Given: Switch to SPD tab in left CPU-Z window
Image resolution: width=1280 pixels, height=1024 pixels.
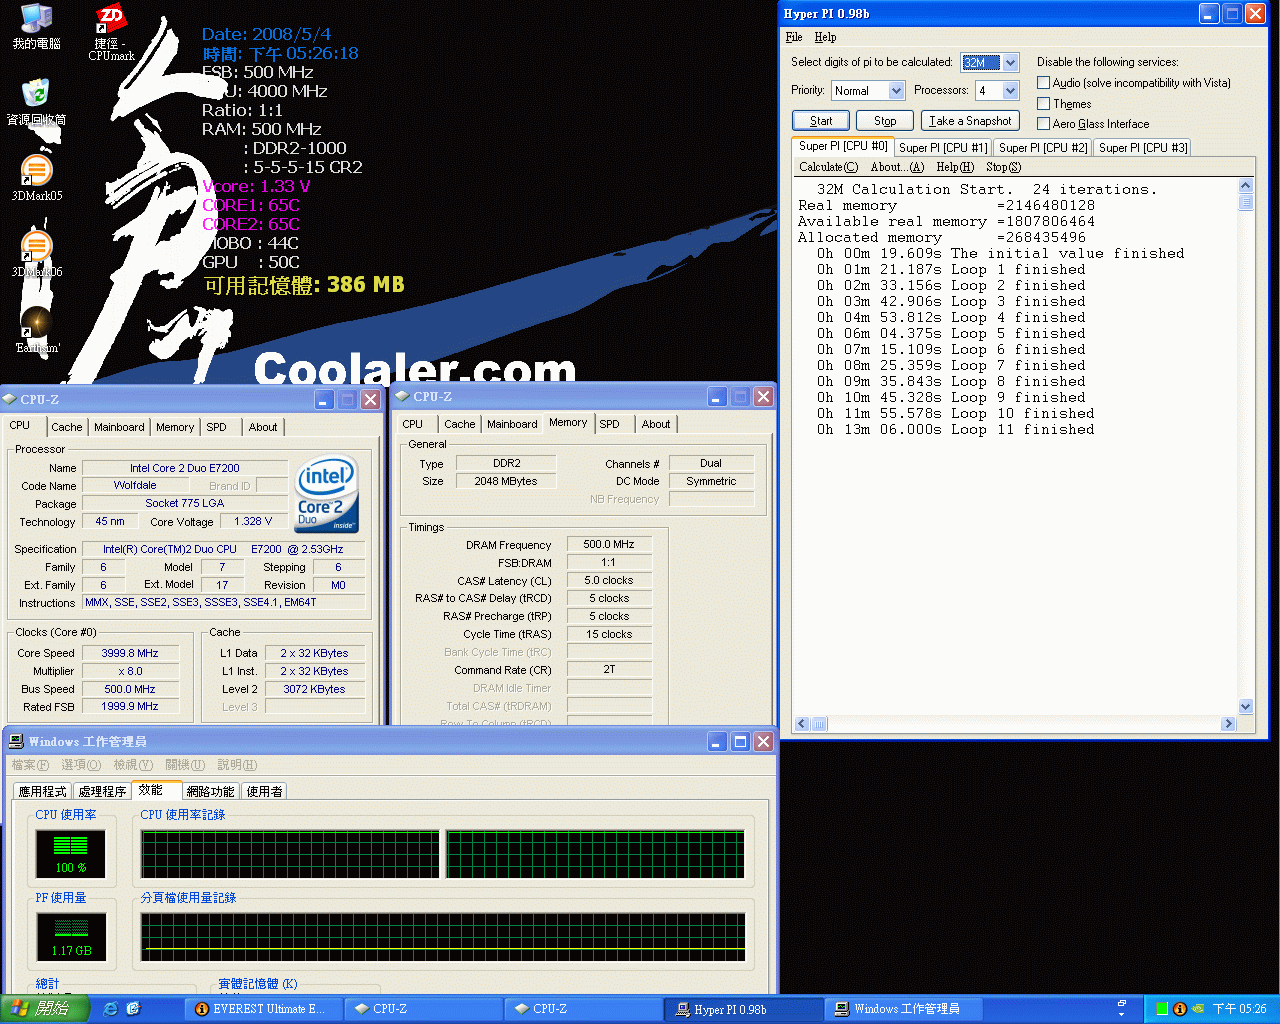Looking at the screenshot, I should [217, 427].
